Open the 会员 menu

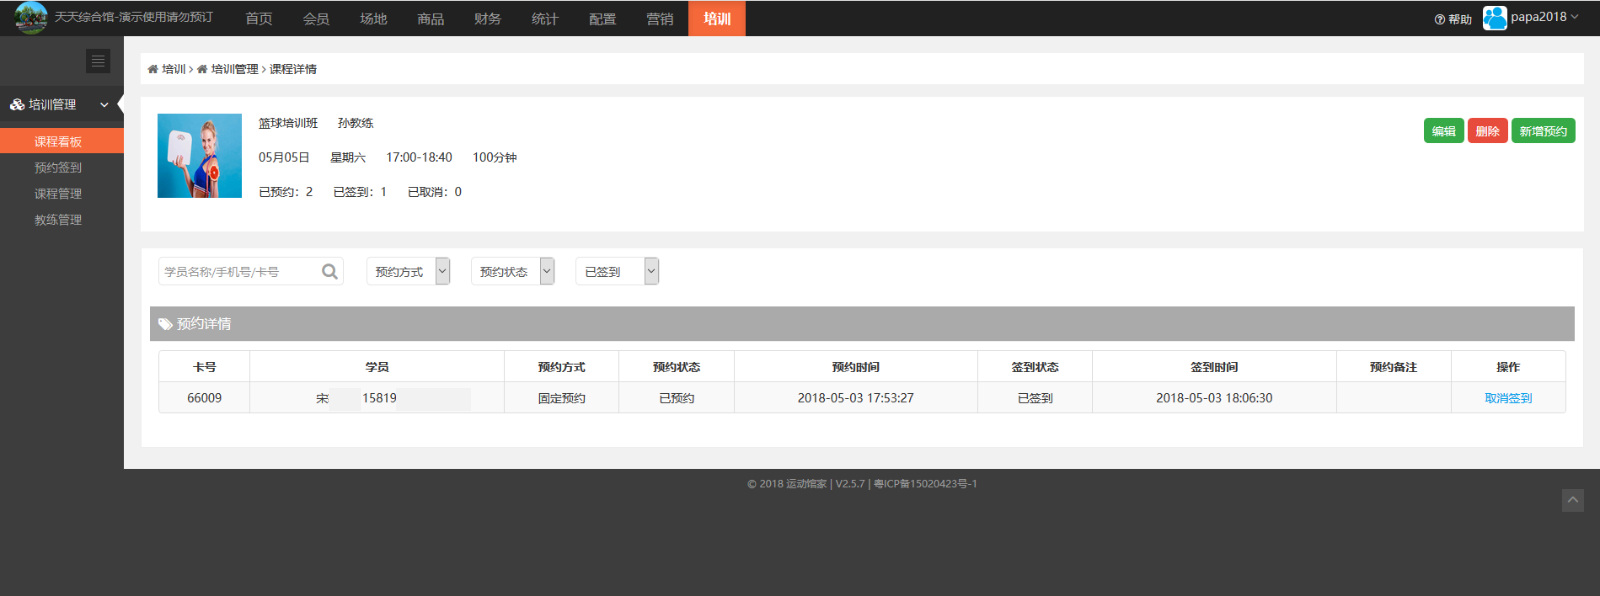[x=316, y=18]
